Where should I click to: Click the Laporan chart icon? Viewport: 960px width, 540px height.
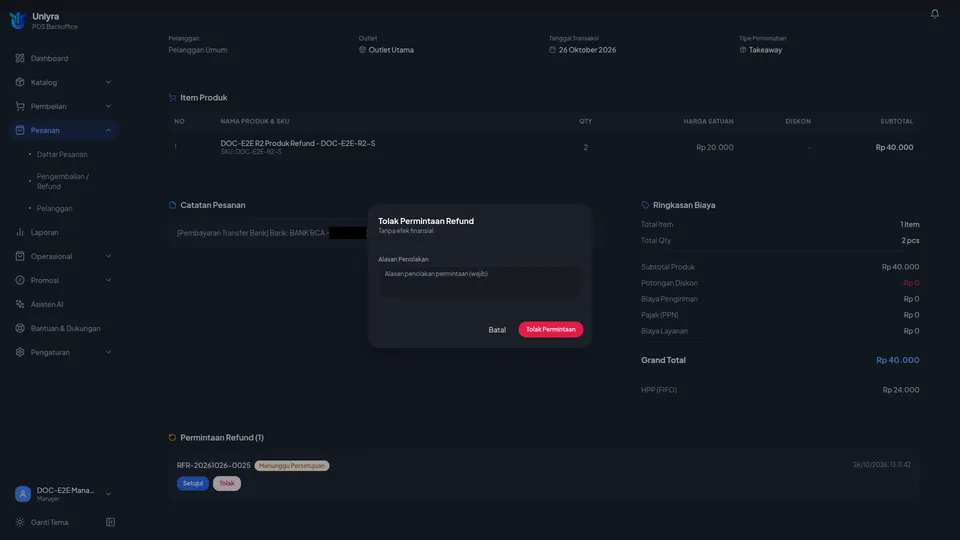[20, 232]
